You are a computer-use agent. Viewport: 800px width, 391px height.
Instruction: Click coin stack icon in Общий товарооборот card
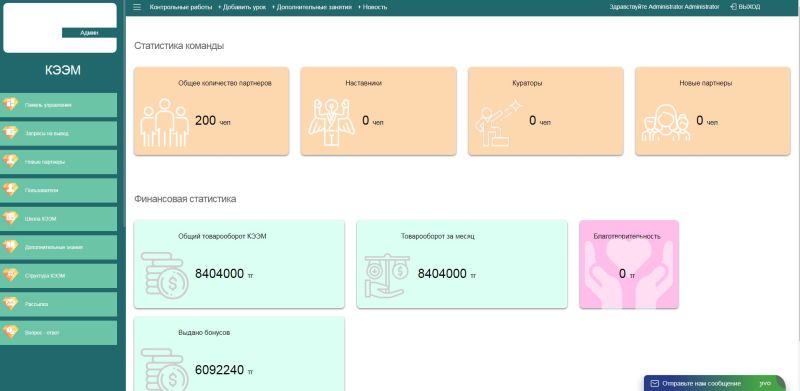coord(164,276)
